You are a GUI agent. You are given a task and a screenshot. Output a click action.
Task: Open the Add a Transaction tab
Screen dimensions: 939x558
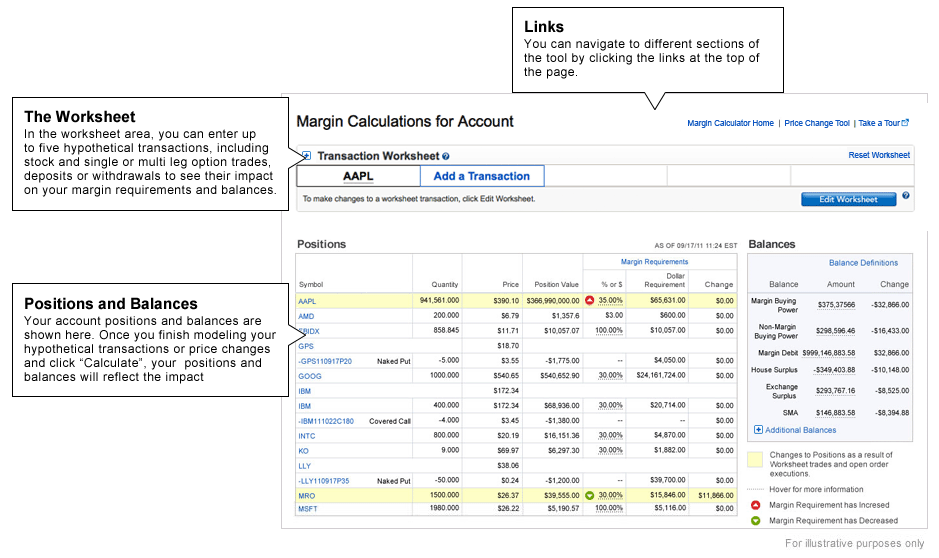(482, 176)
